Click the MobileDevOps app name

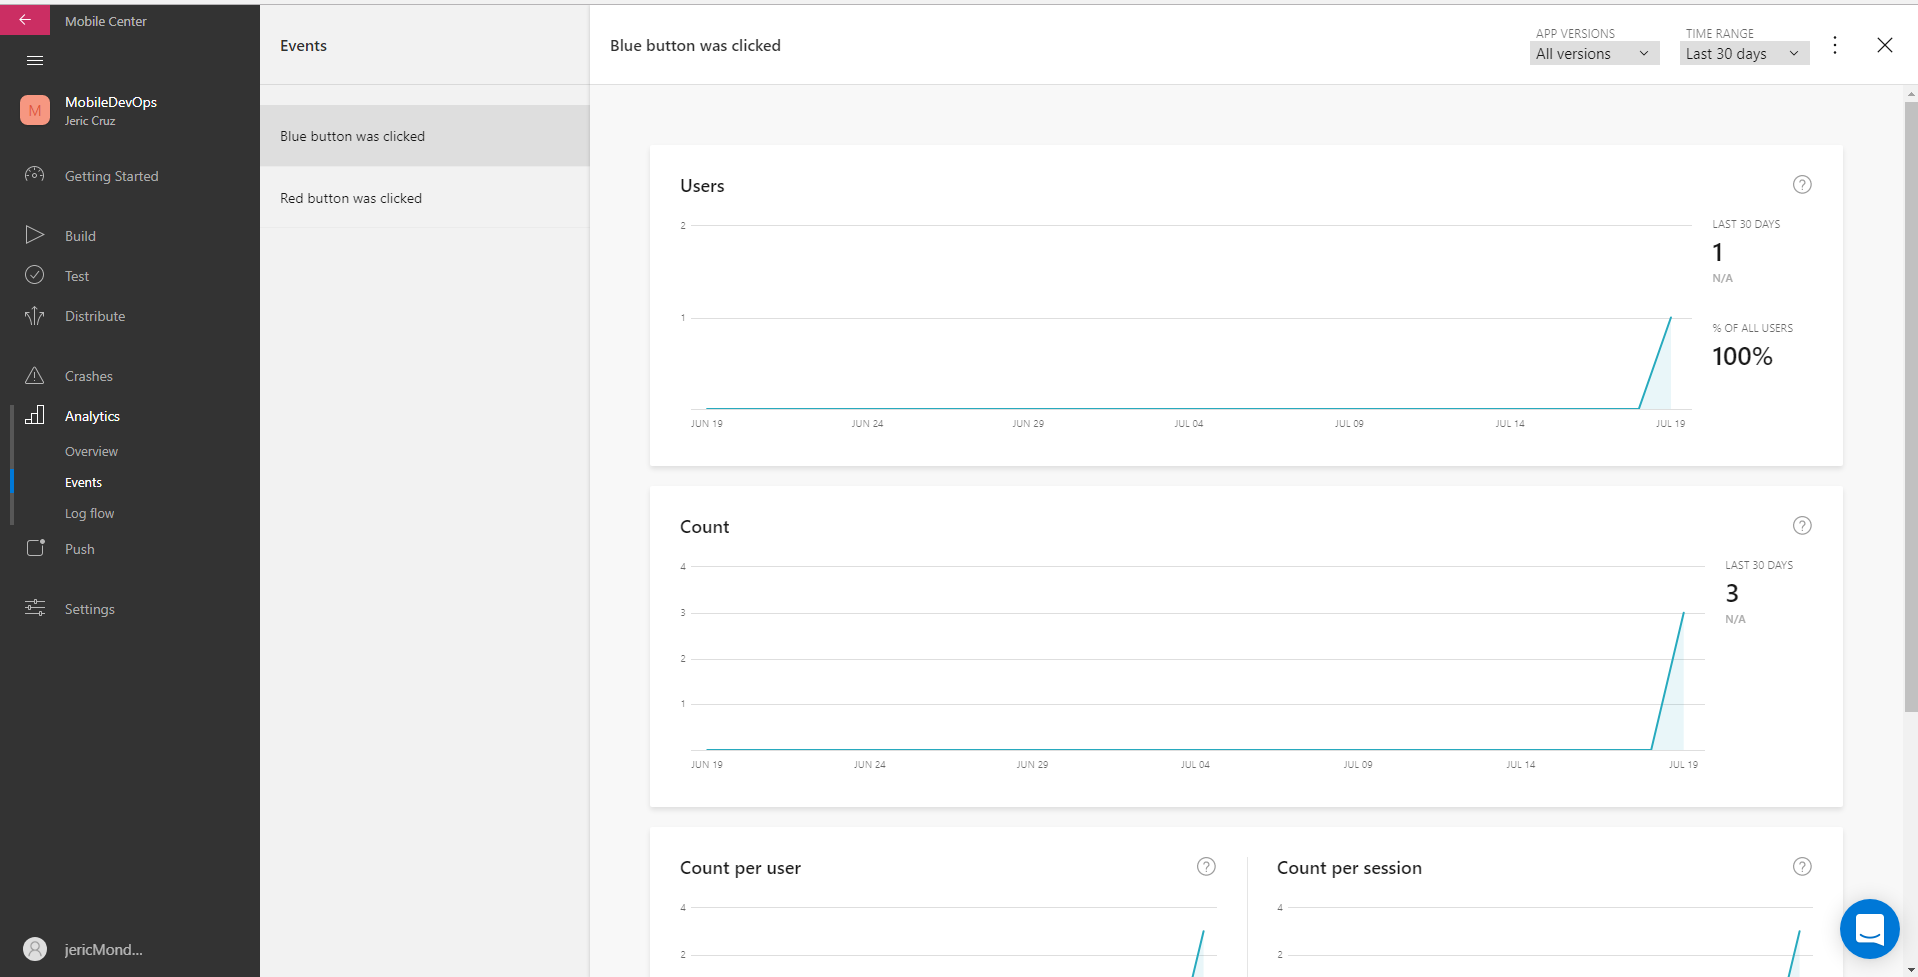tap(111, 102)
